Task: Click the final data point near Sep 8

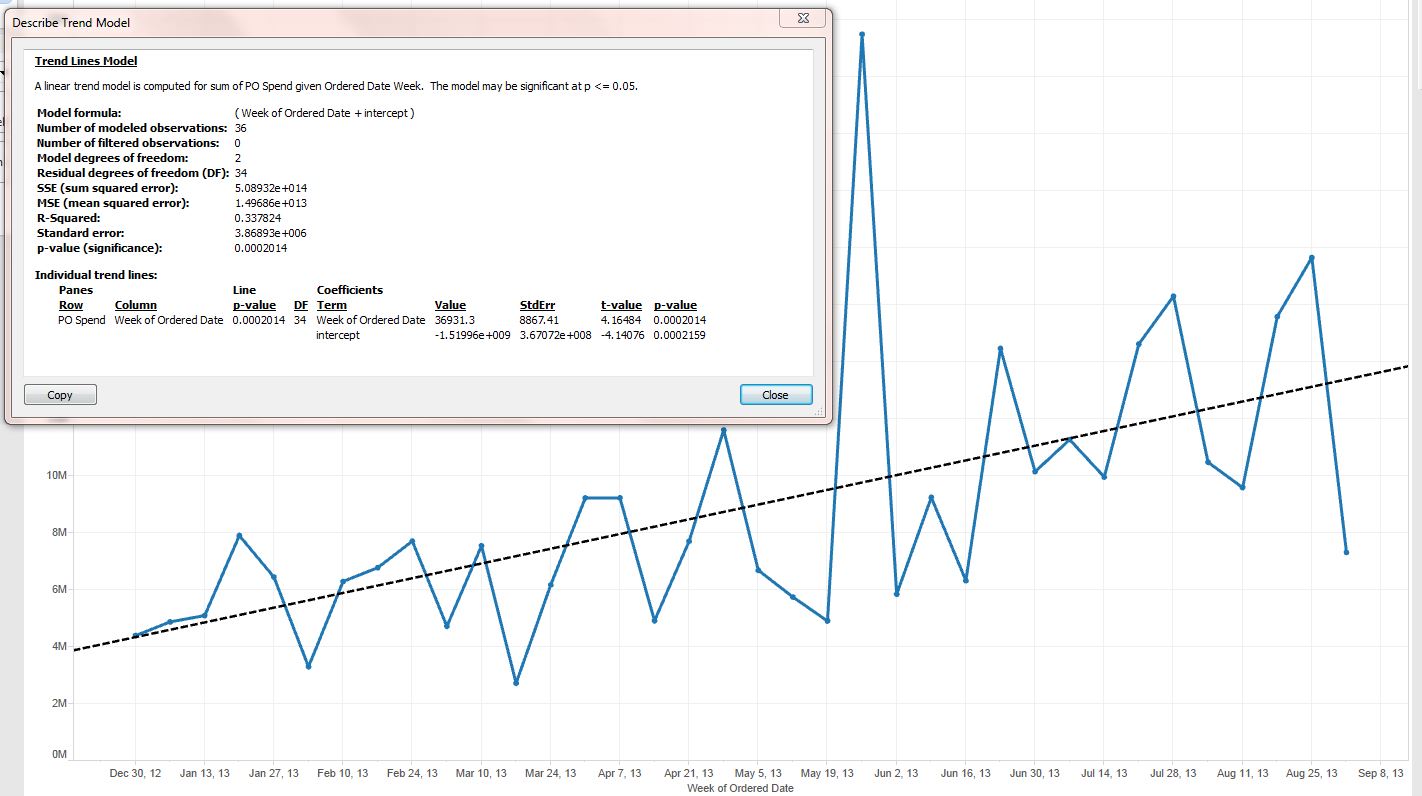Action: coord(1346,551)
